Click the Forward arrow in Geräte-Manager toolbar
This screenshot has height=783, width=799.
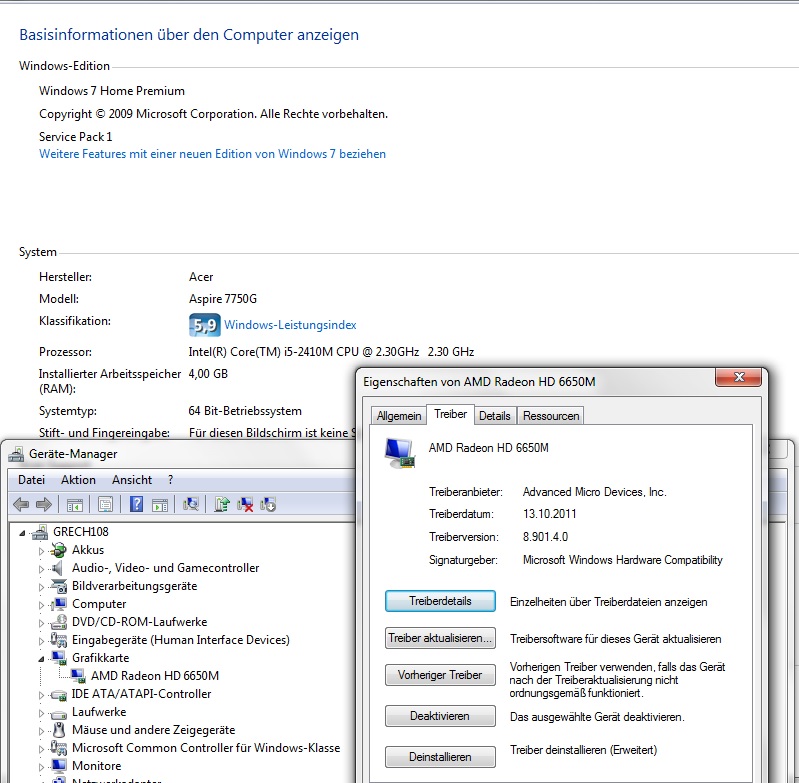click(44, 504)
